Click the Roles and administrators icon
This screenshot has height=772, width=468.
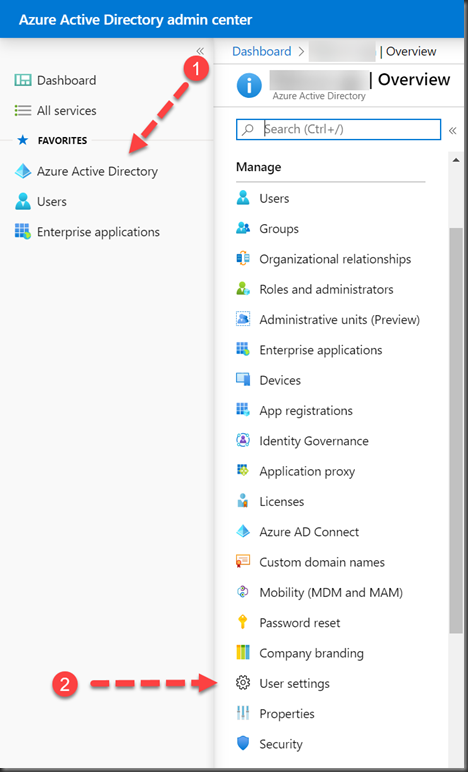[x=243, y=289]
